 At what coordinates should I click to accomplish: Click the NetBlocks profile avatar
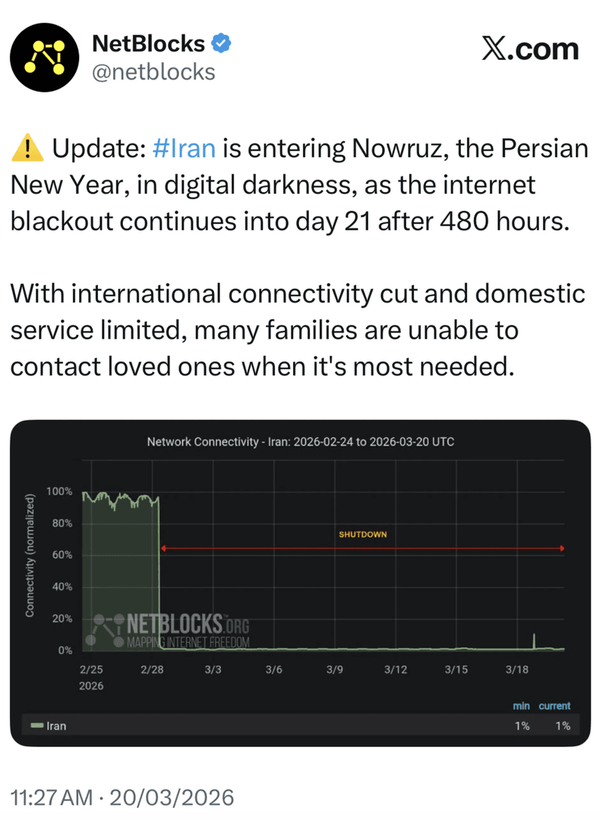(45, 59)
